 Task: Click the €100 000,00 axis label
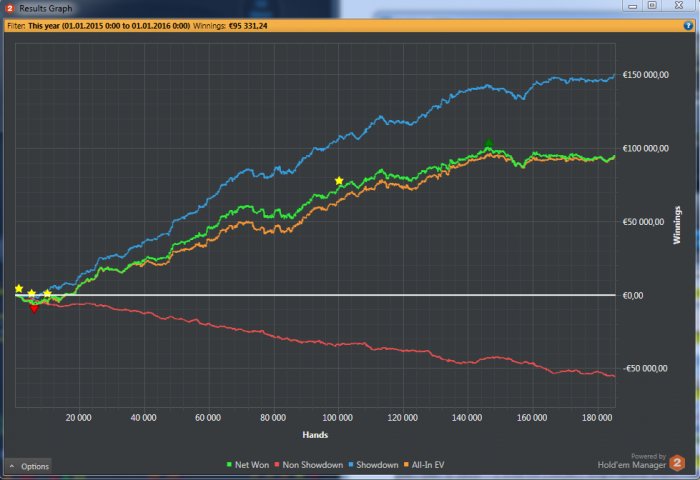click(646, 148)
